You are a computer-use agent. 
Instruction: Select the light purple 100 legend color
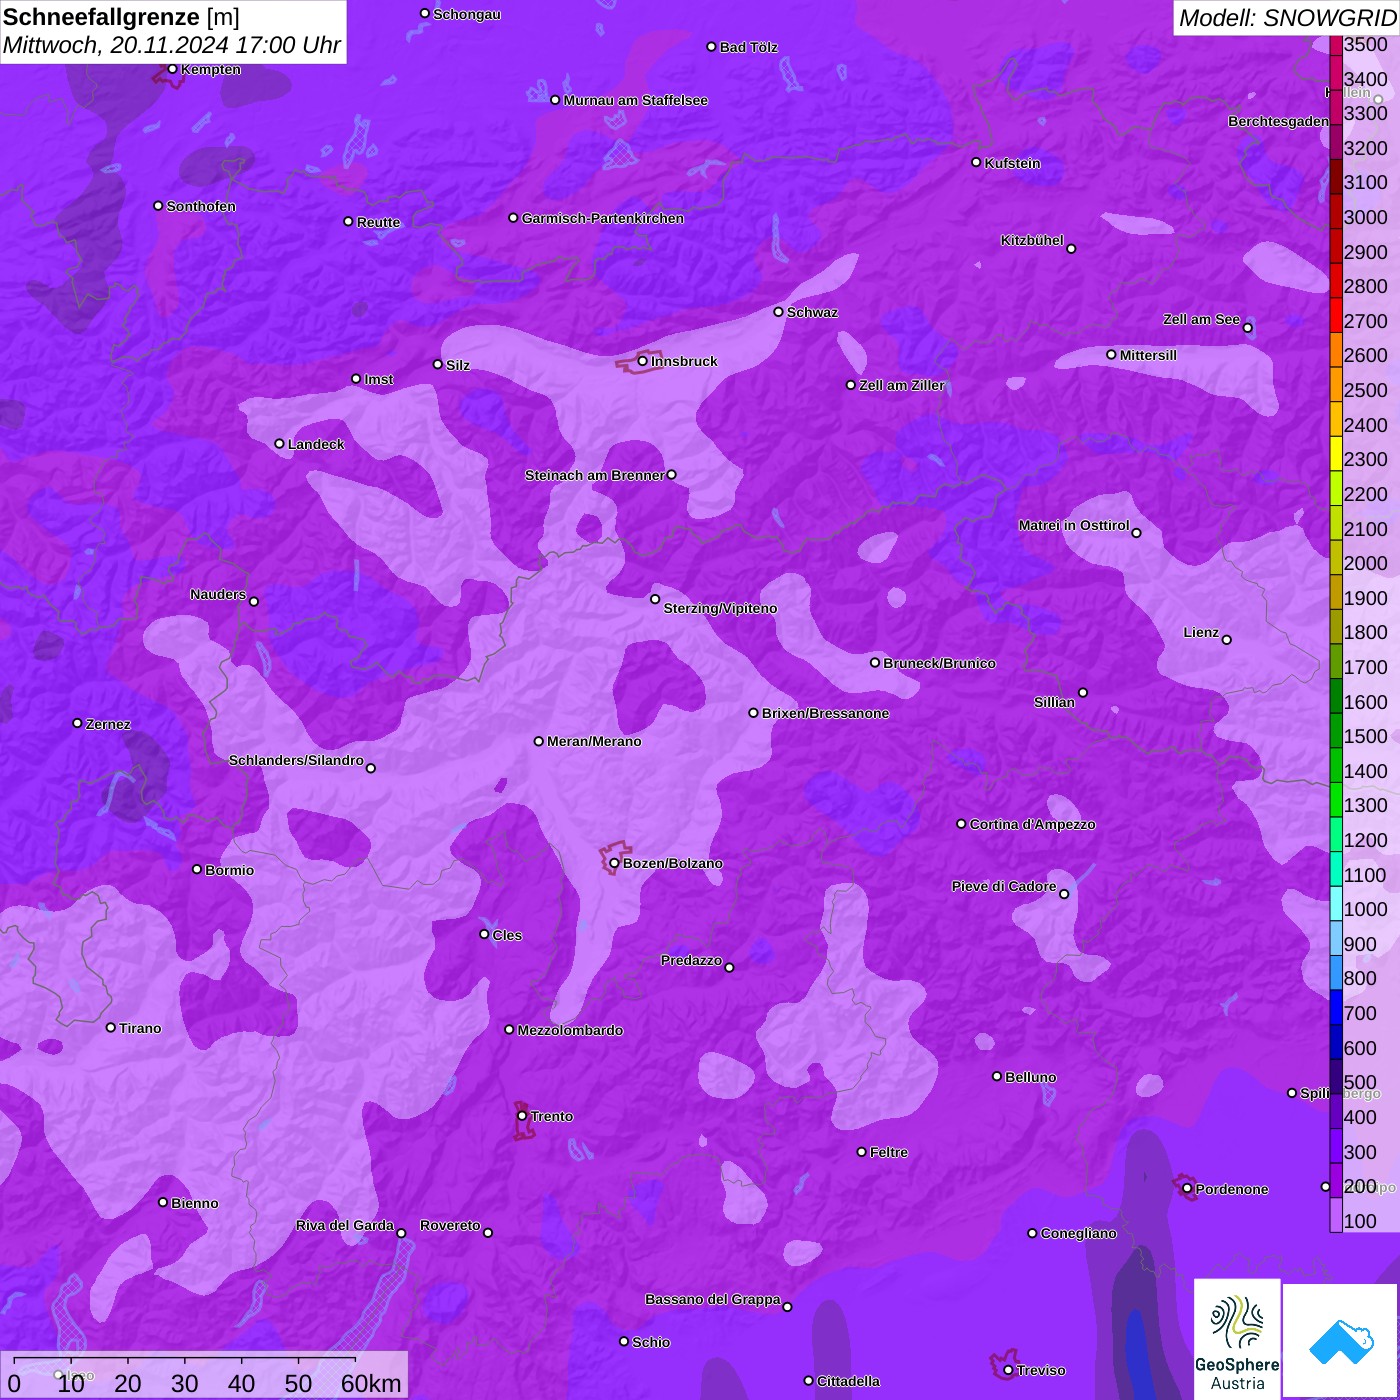(x=1336, y=1215)
